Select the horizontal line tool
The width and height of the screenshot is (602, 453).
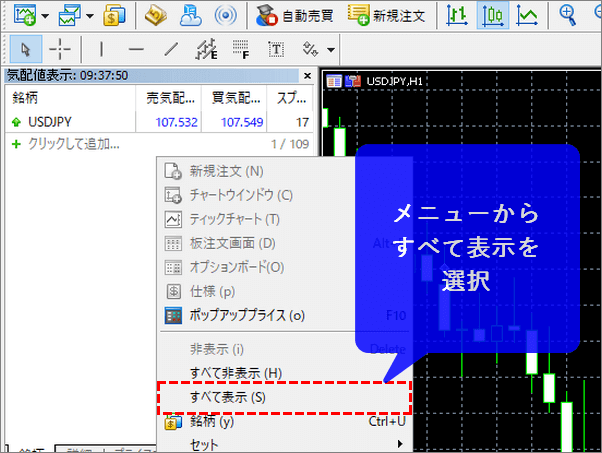tap(136, 49)
